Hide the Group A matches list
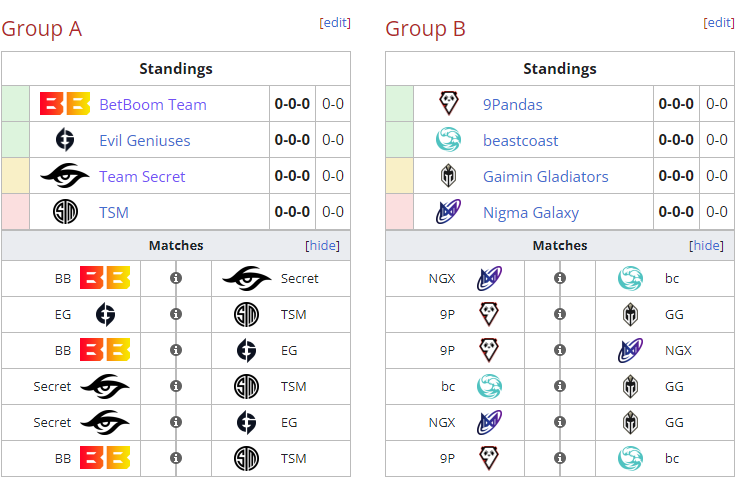The image size is (744, 480). tap(322, 246)
